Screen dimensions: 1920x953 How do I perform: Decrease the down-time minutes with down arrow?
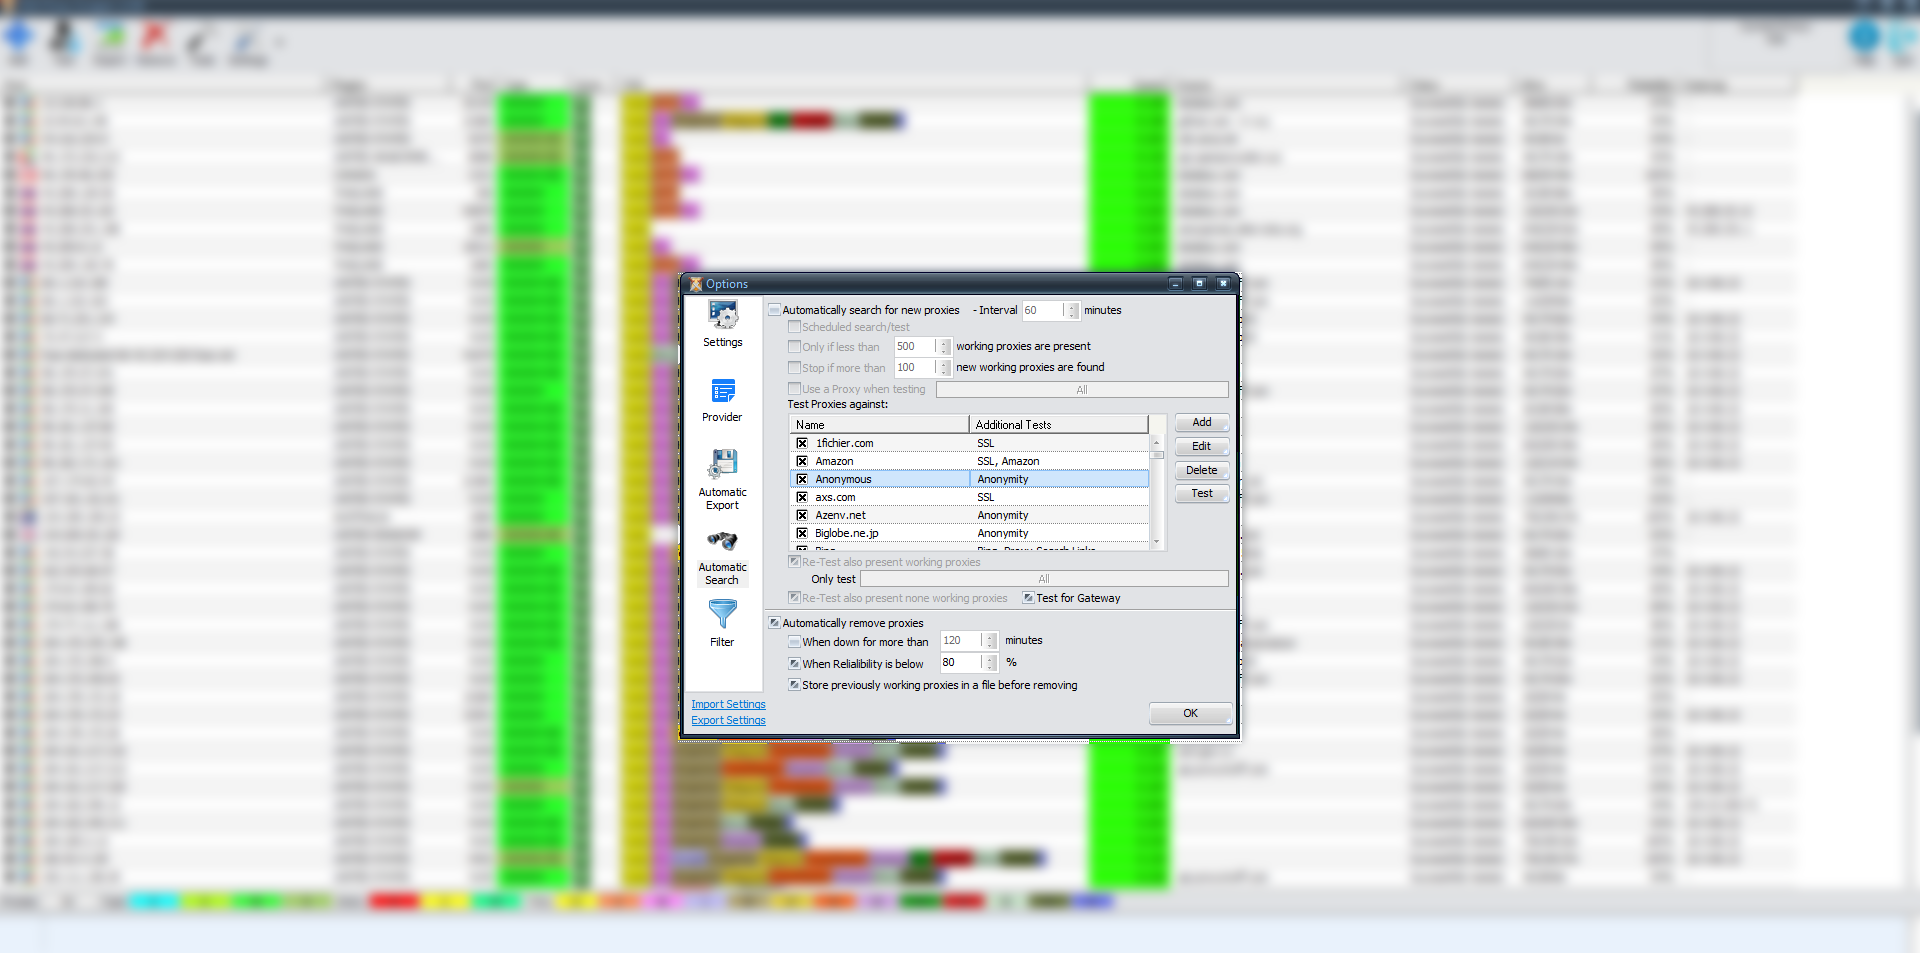click(x=991, y=645)
